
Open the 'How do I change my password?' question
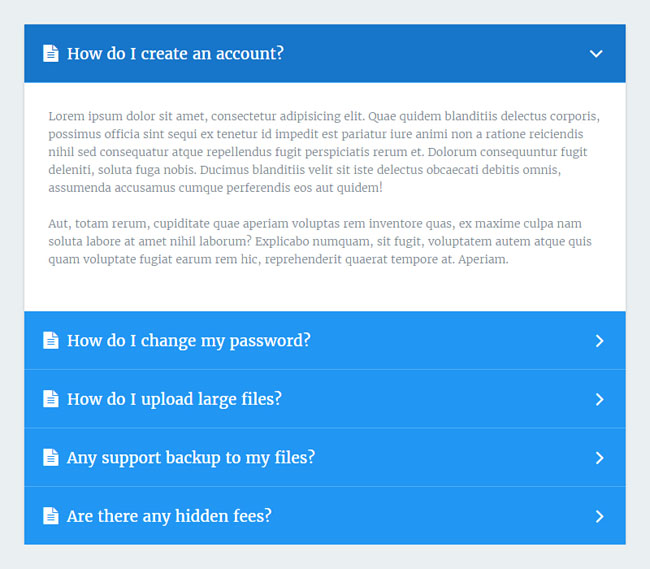coord(188,341)
